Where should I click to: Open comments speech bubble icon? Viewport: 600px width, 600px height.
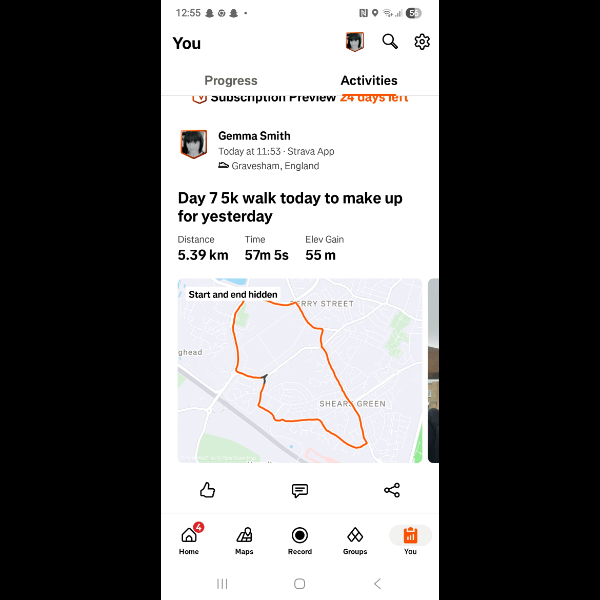point(300,490)
